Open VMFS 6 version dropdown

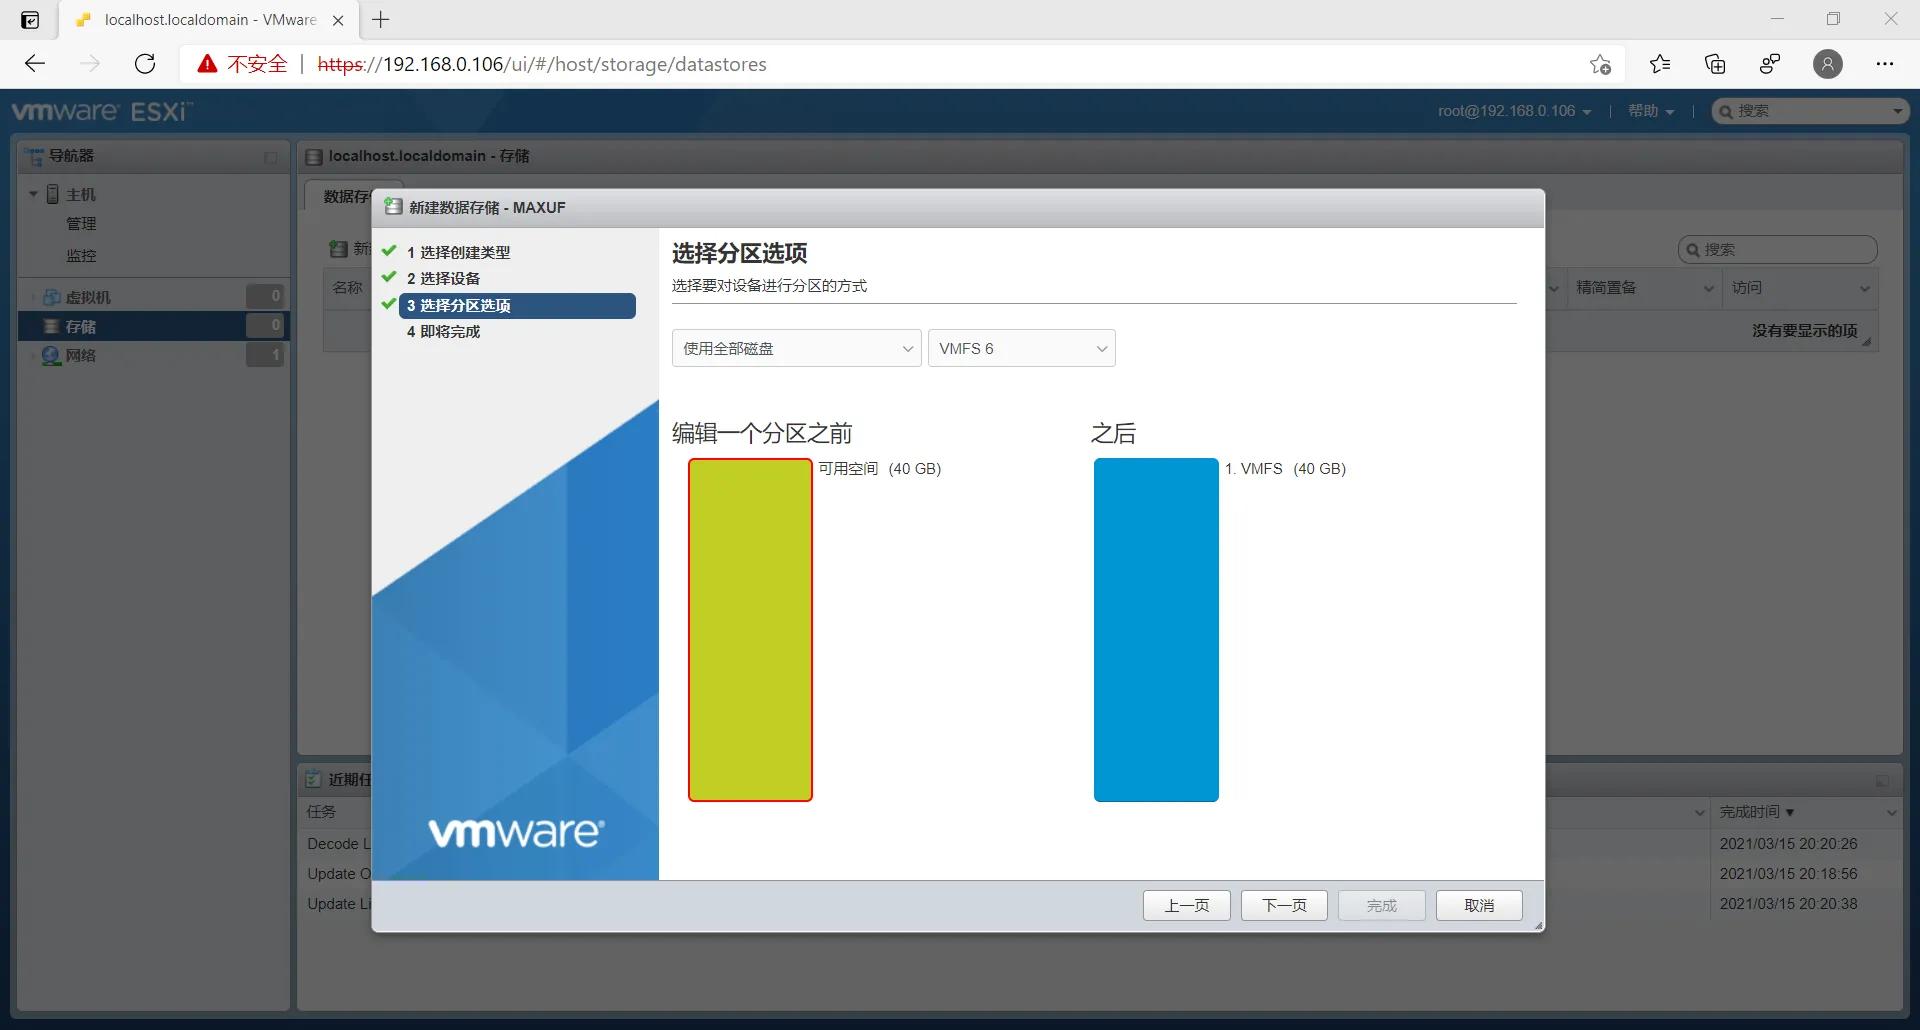click(1021, 348)
